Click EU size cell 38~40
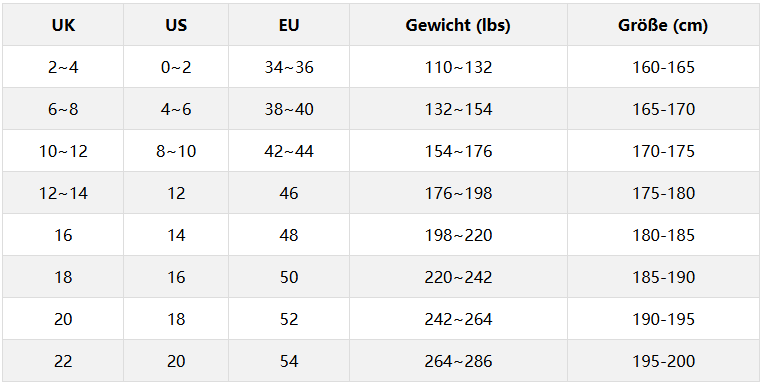The height and width of the screenshot is (385, 764). 289,109
